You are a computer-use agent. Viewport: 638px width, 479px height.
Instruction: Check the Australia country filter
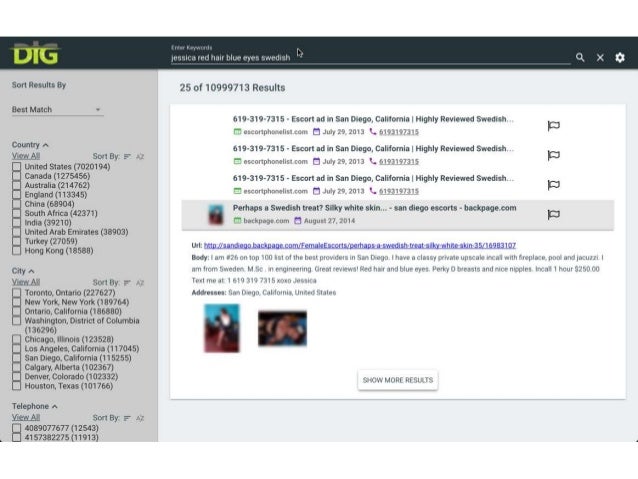pyautogui.click(x=16, y=185)
